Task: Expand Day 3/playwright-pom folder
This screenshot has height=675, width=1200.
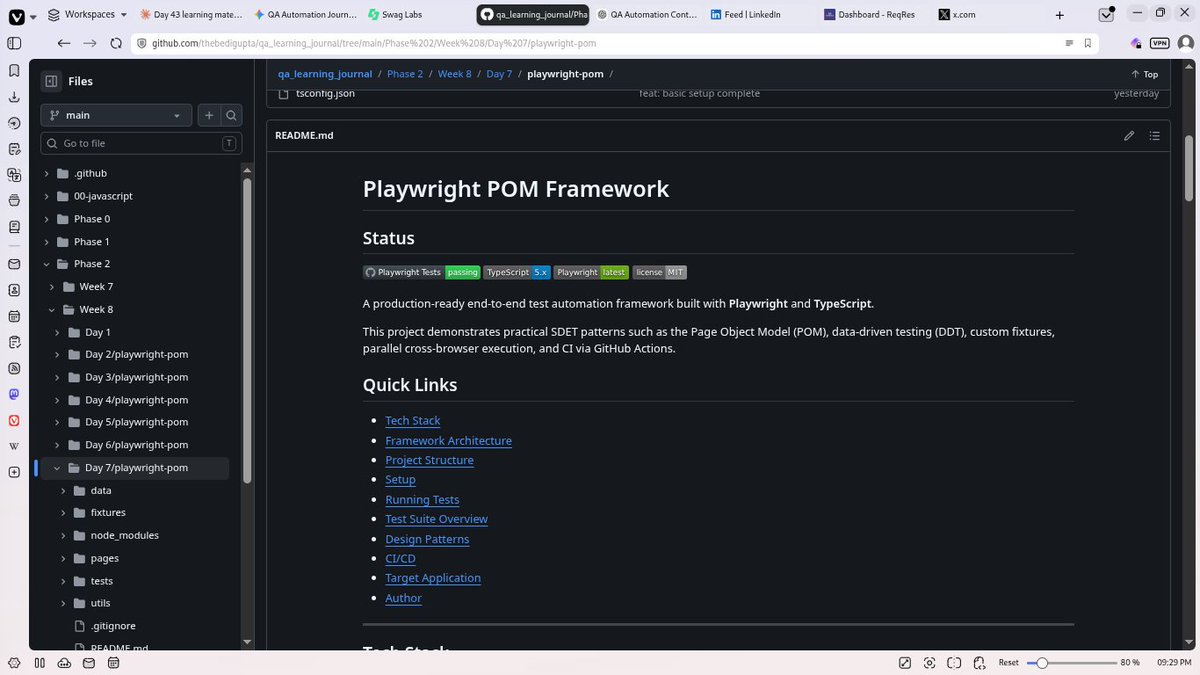Action: [x=58, y=378]
